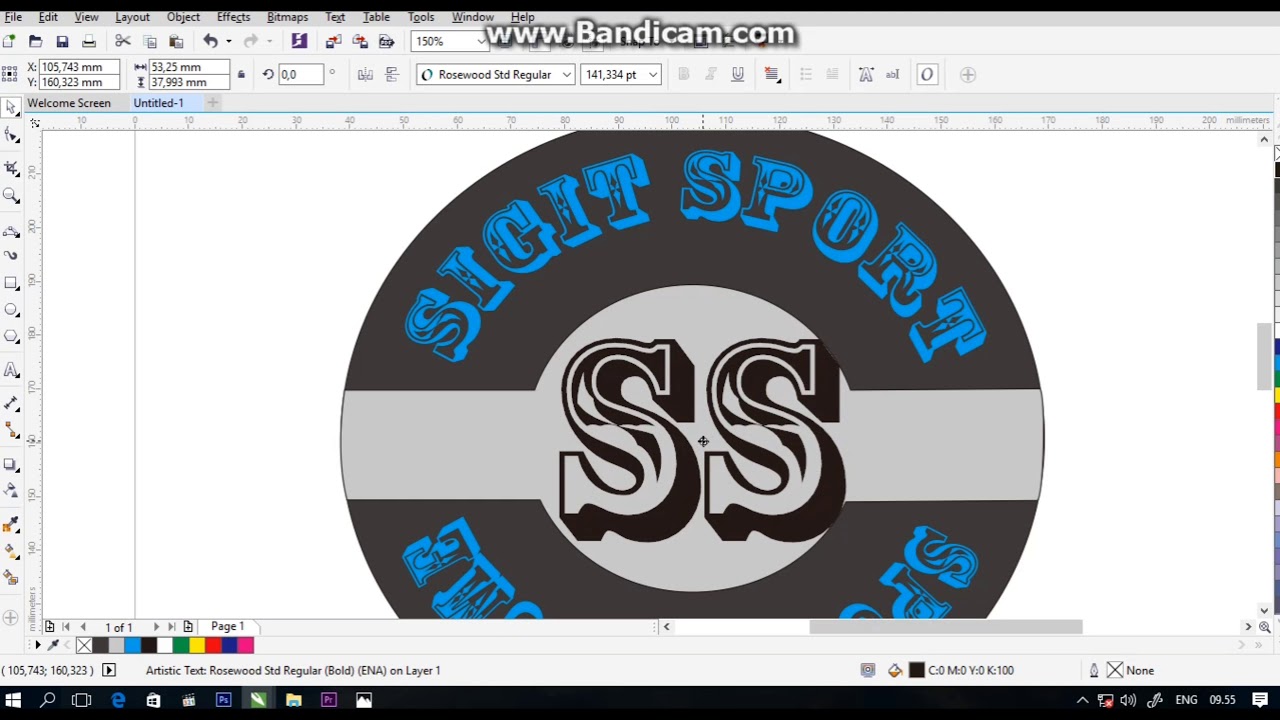The width and height of the screenshot is (1280, 720).
Task: Add page after current page icon
Action: click(x=188, y=627)
